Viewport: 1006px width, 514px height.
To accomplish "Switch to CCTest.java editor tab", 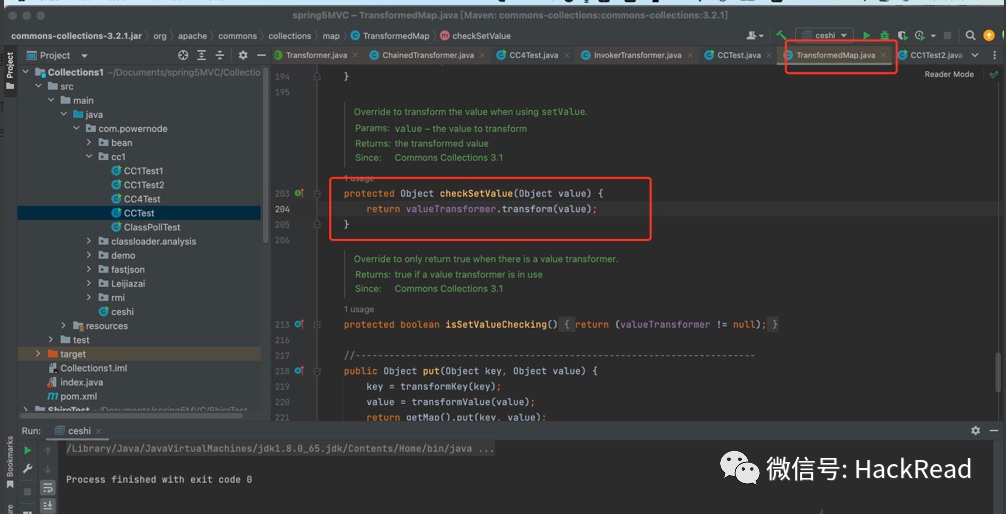I will pyautogui.click(x=739, y=55).
